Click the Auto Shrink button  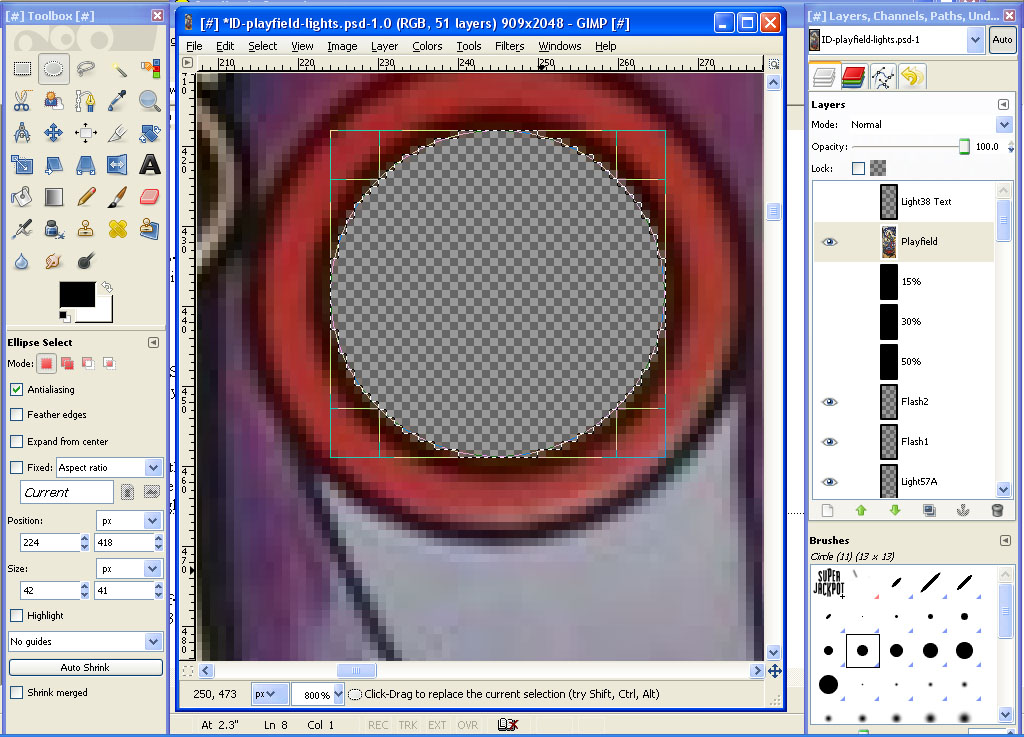[85, 668]
